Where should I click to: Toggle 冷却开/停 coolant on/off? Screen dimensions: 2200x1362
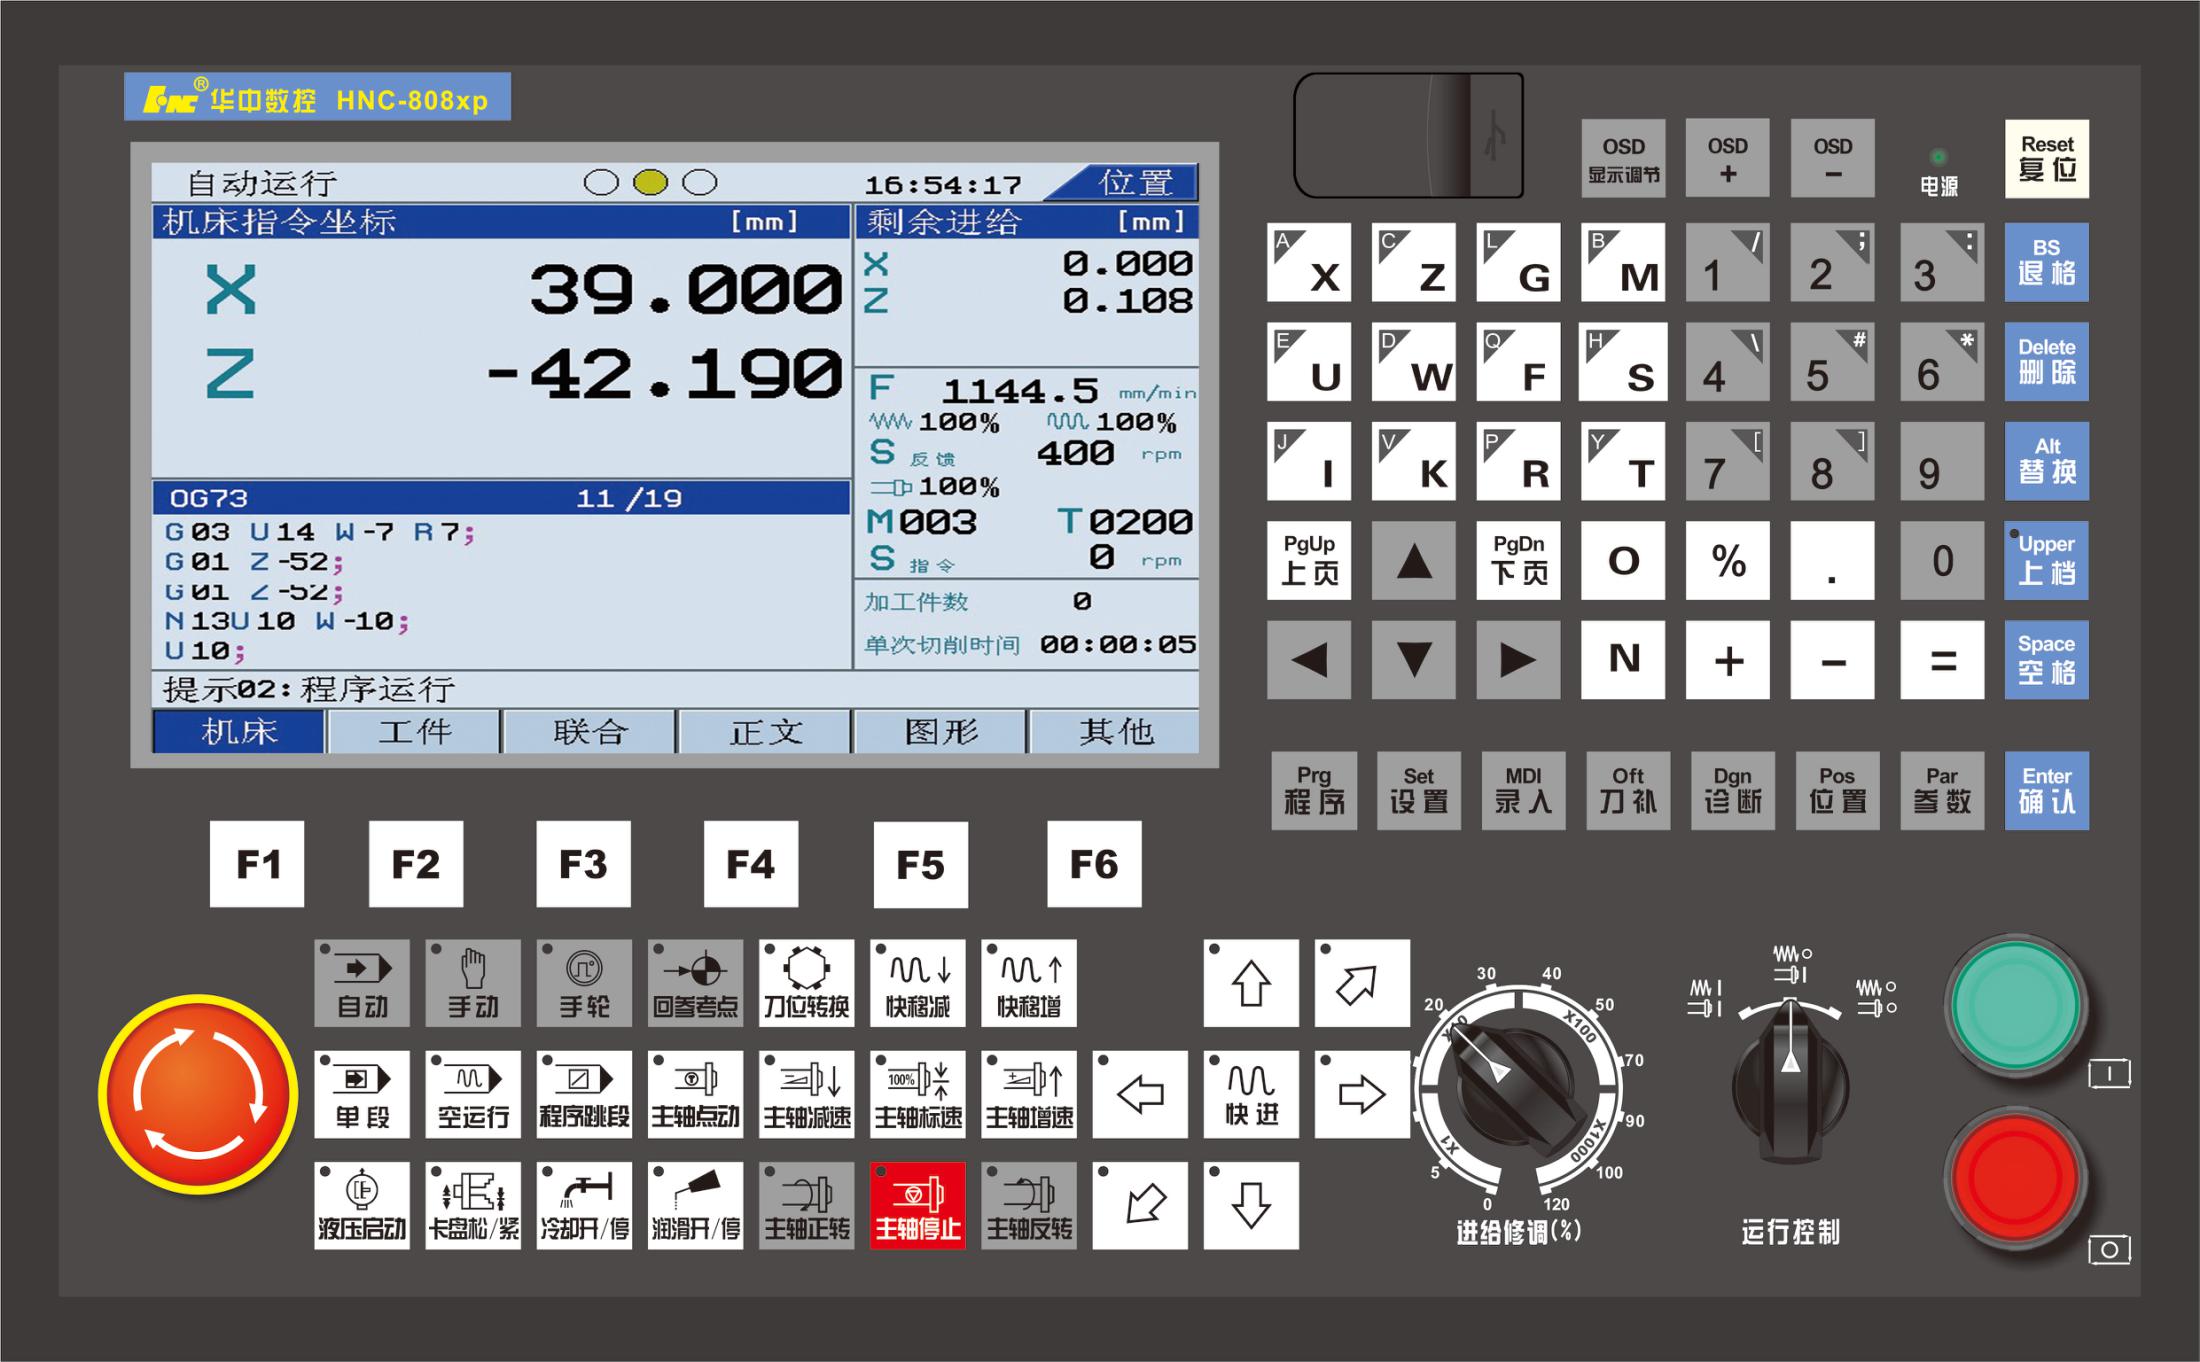coord(584,1205)
